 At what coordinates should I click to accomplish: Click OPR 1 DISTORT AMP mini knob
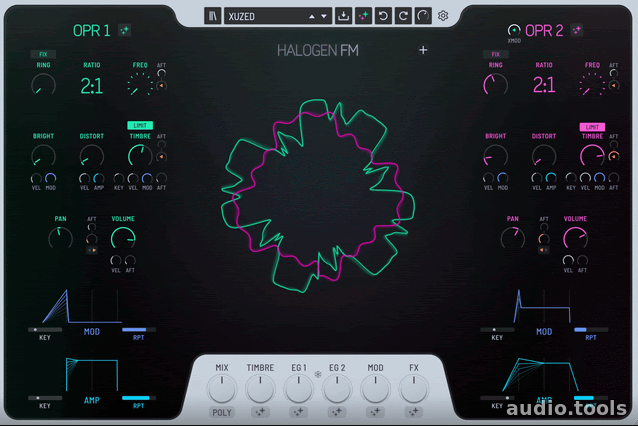click(x=99, y=178)
